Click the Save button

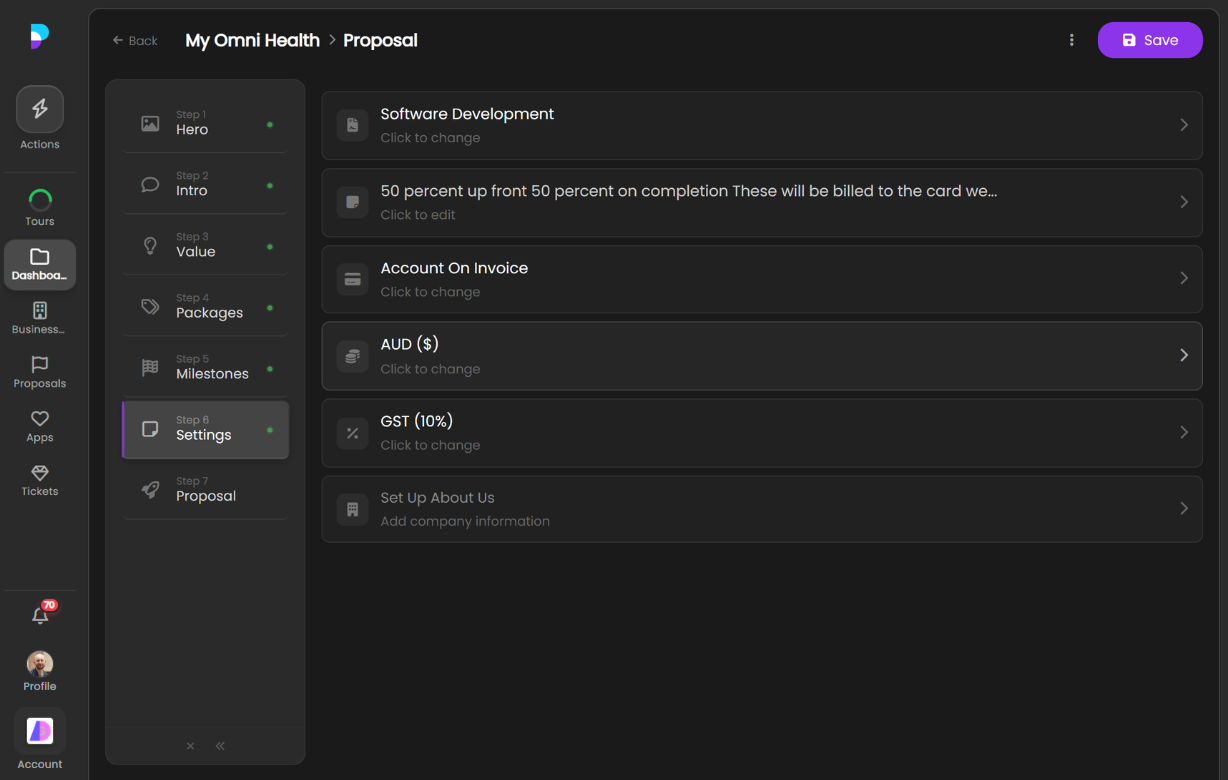tap(1149, 40)
